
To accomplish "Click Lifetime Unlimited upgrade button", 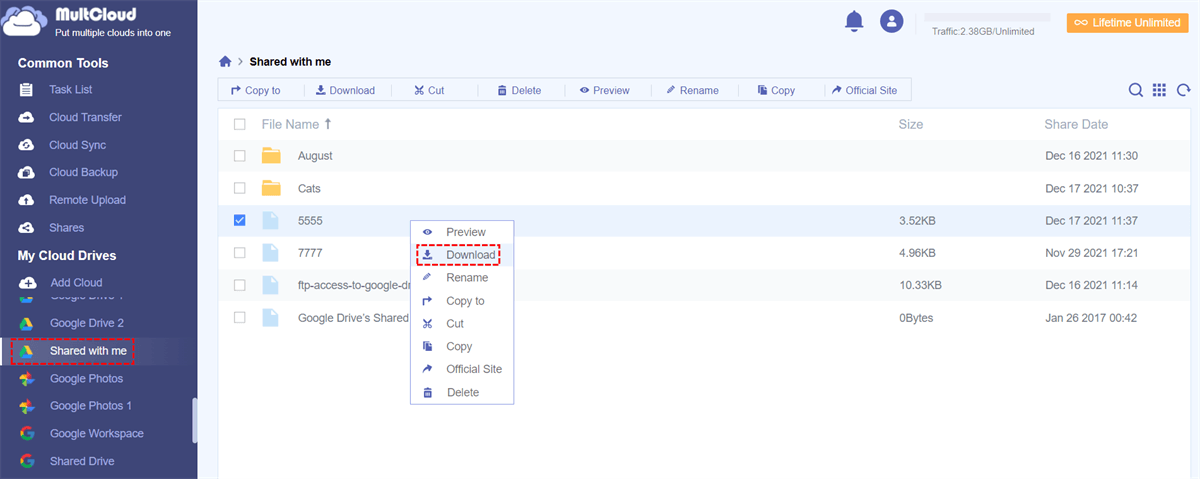I will coord(1127,22).
